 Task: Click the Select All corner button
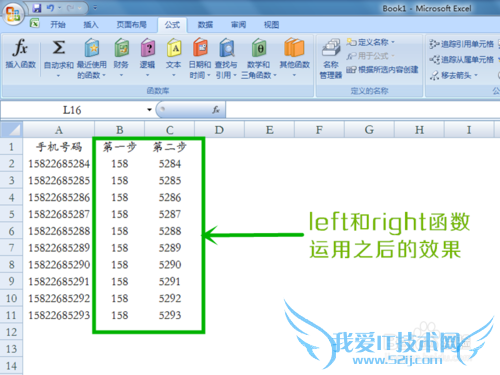(12, 130)
